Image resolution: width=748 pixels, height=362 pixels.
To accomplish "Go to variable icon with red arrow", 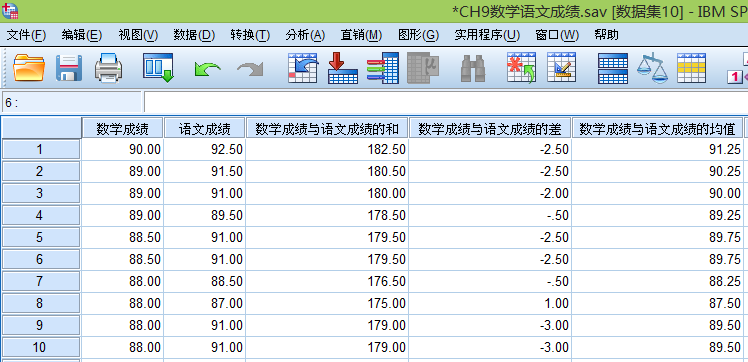I will (x=343, y=68).
